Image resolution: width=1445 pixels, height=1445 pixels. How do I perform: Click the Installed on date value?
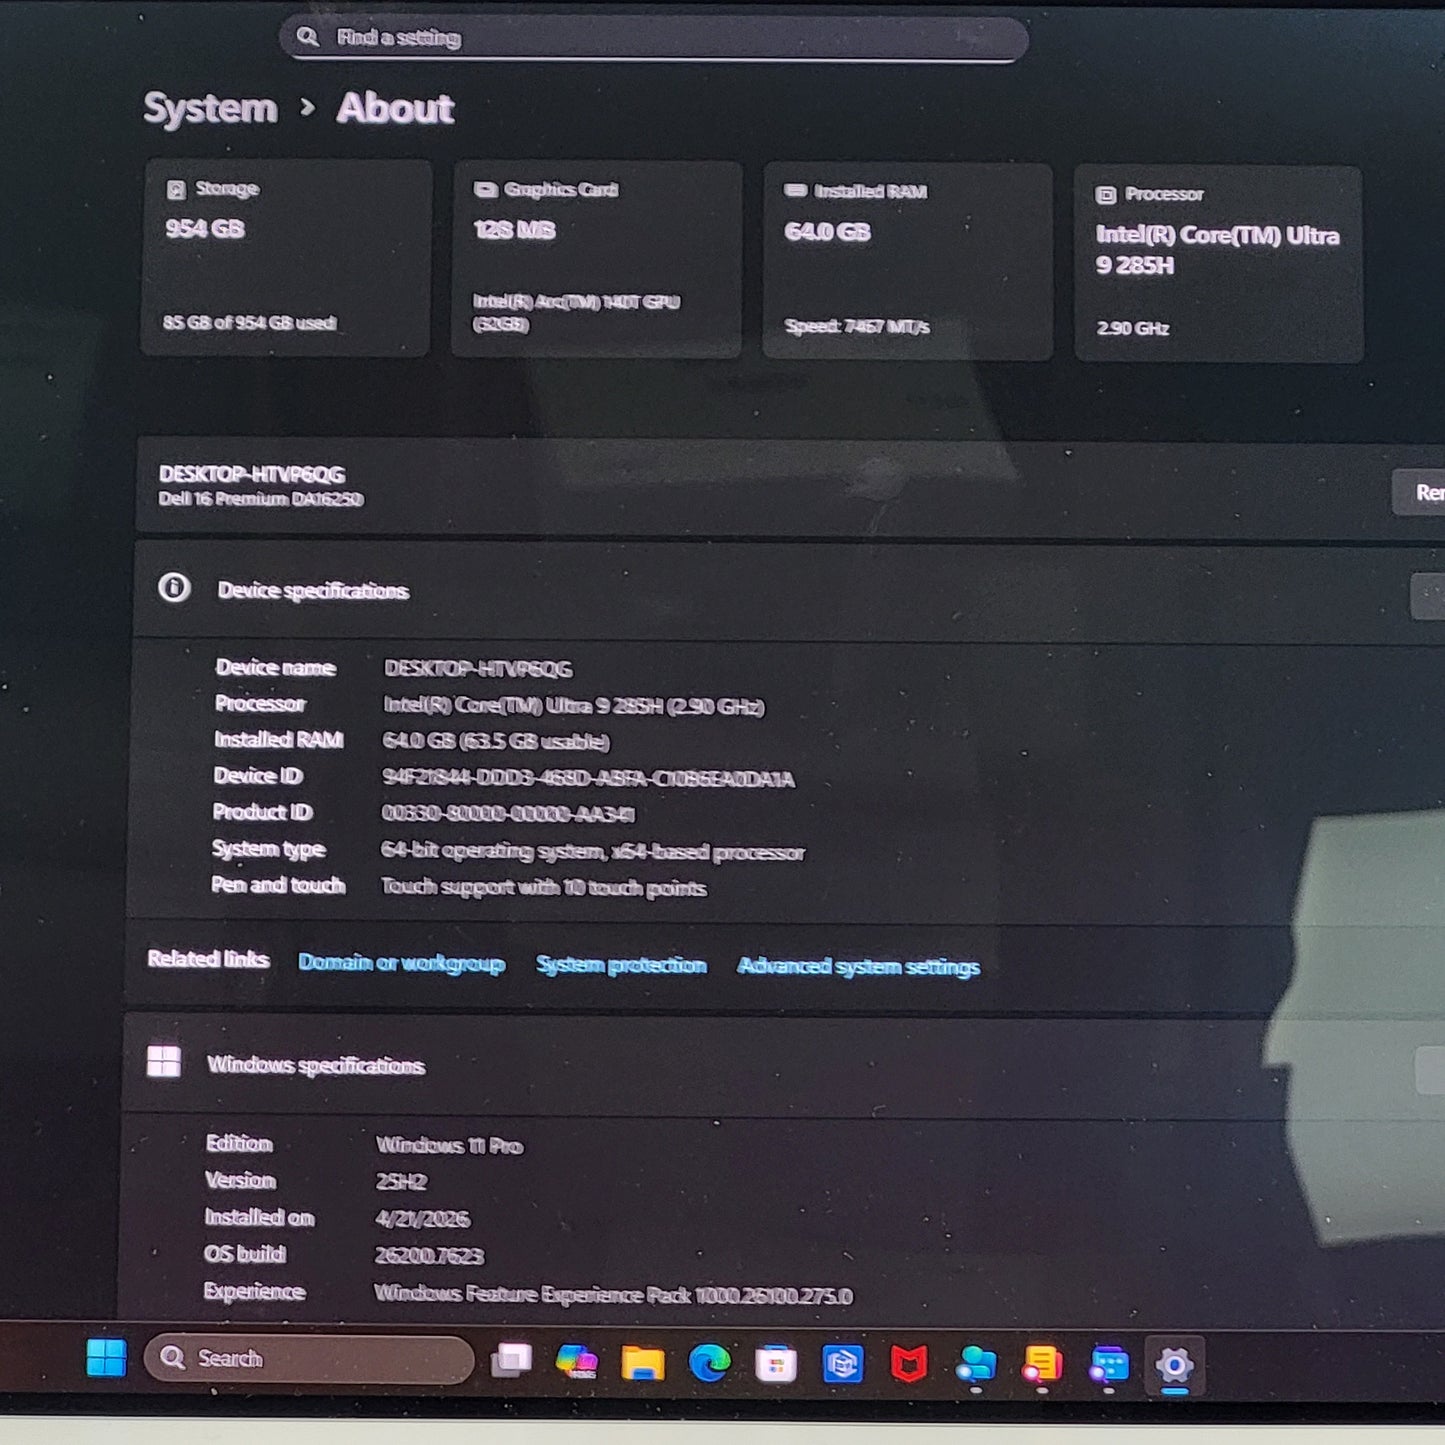(422, 1219)
